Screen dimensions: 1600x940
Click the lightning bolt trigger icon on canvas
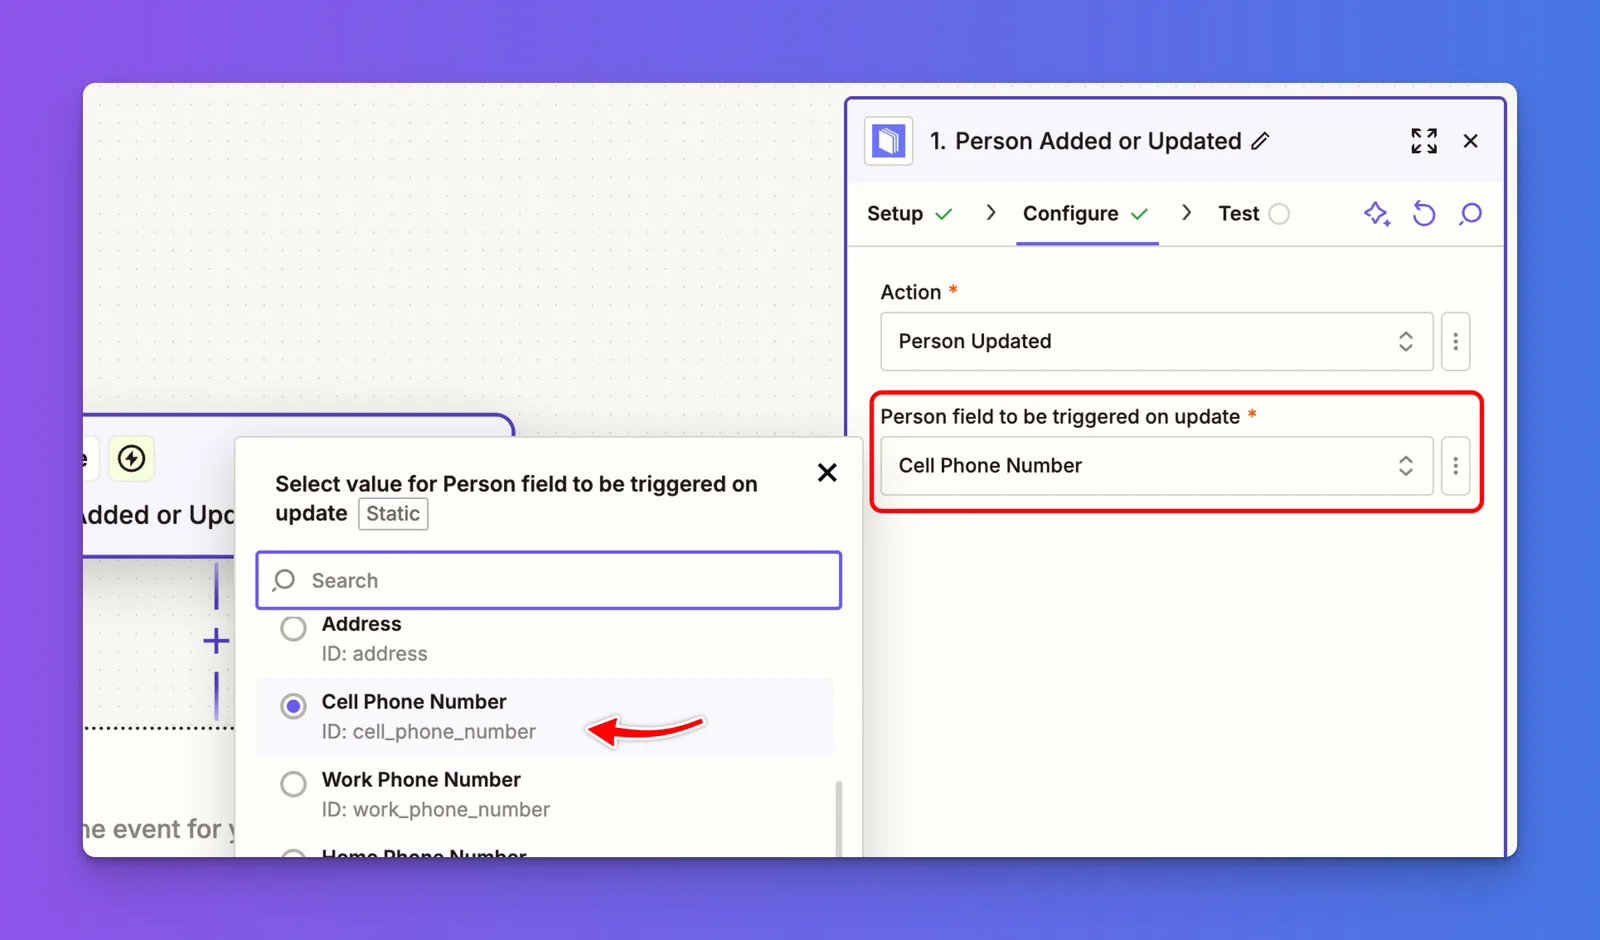click(131, 459)
